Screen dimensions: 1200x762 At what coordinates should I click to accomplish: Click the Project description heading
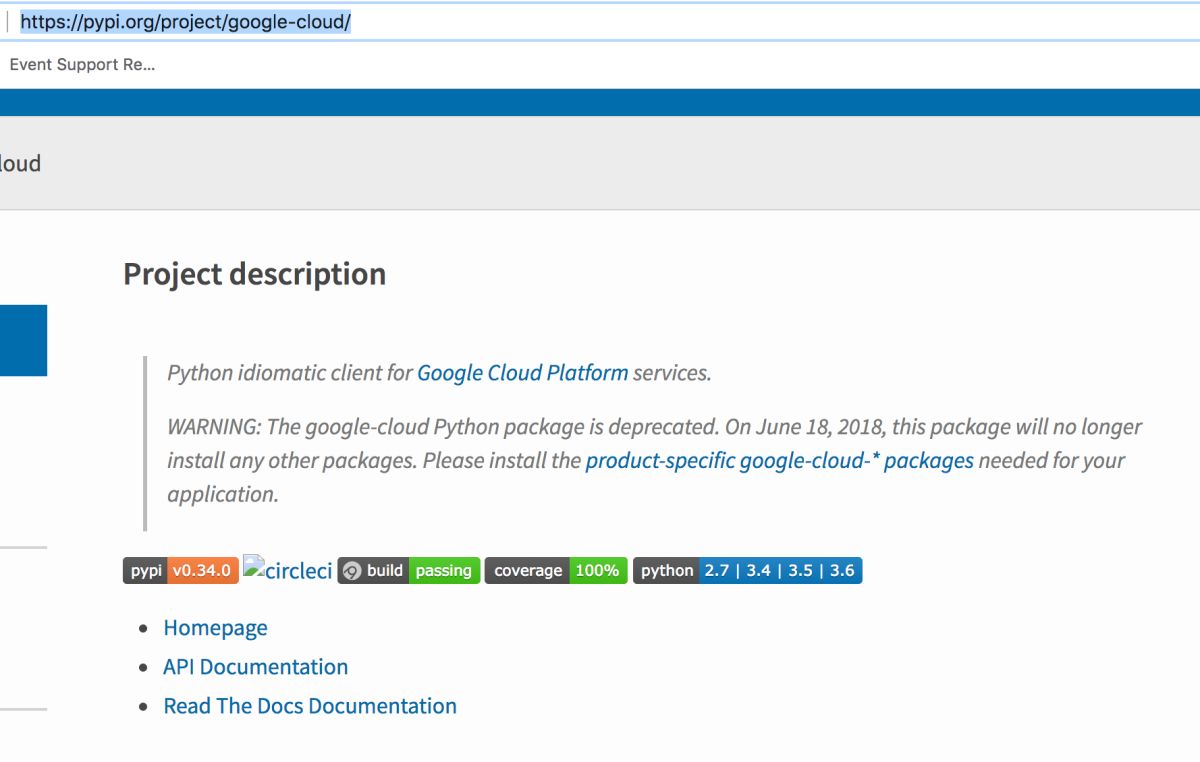pos(255,274)
